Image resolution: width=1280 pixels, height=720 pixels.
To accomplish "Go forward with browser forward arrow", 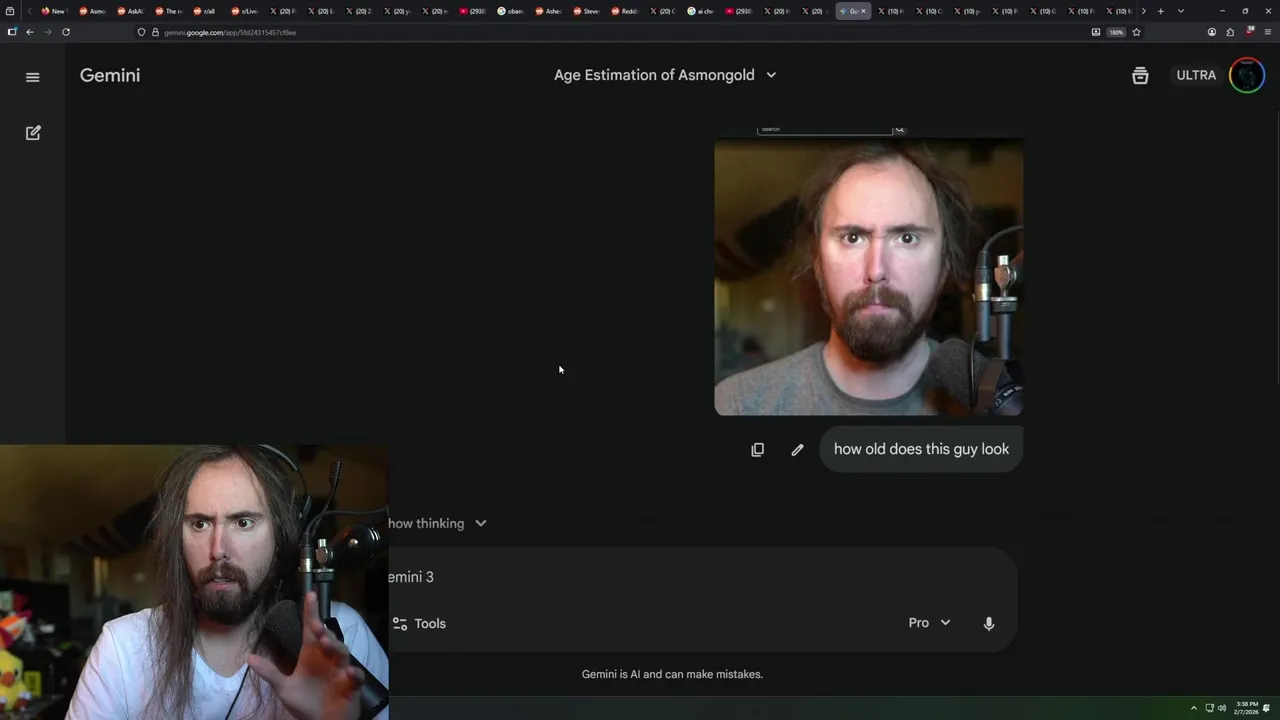I will (x=47, y=32).
